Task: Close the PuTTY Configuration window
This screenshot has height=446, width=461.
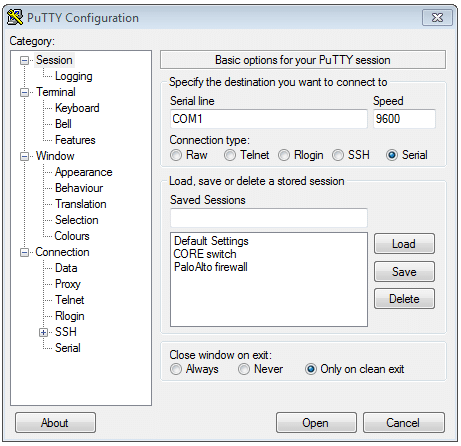Action: tap(437, 17)
